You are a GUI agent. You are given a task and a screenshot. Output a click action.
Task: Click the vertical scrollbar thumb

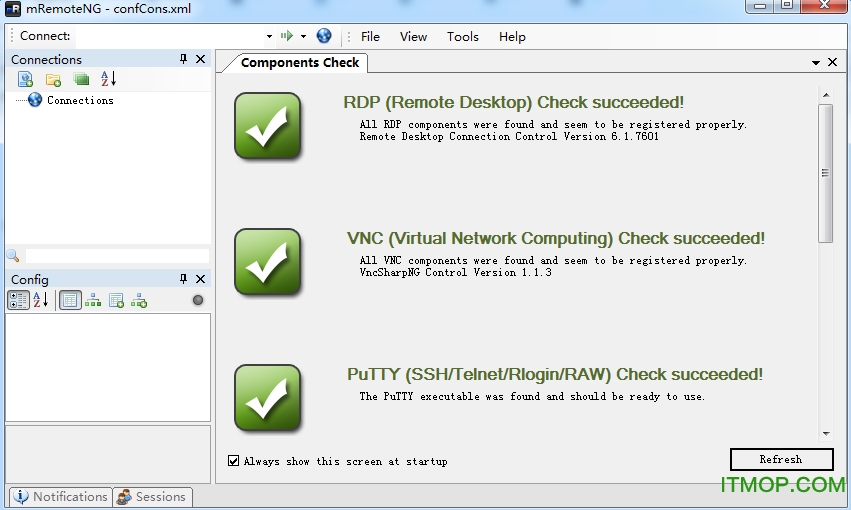[825, 174]
